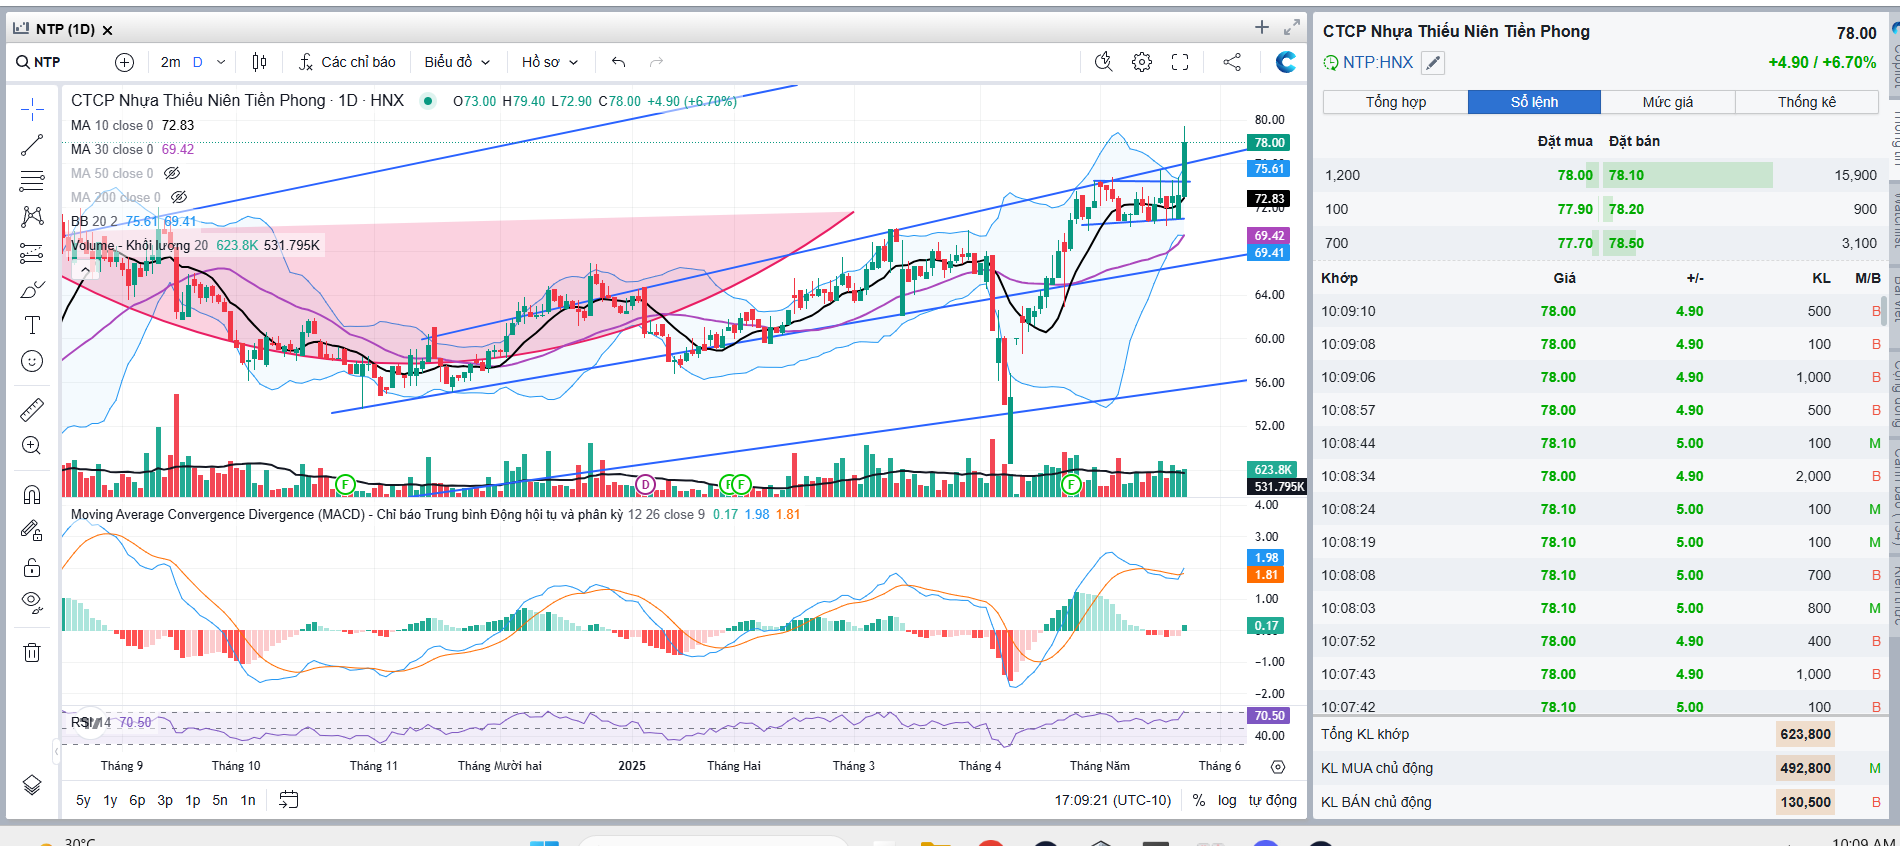This screenshot has height=846, width=1900.
Task: Activate magnet mode in the drawing toolbar
Action: tap(32, 494)
